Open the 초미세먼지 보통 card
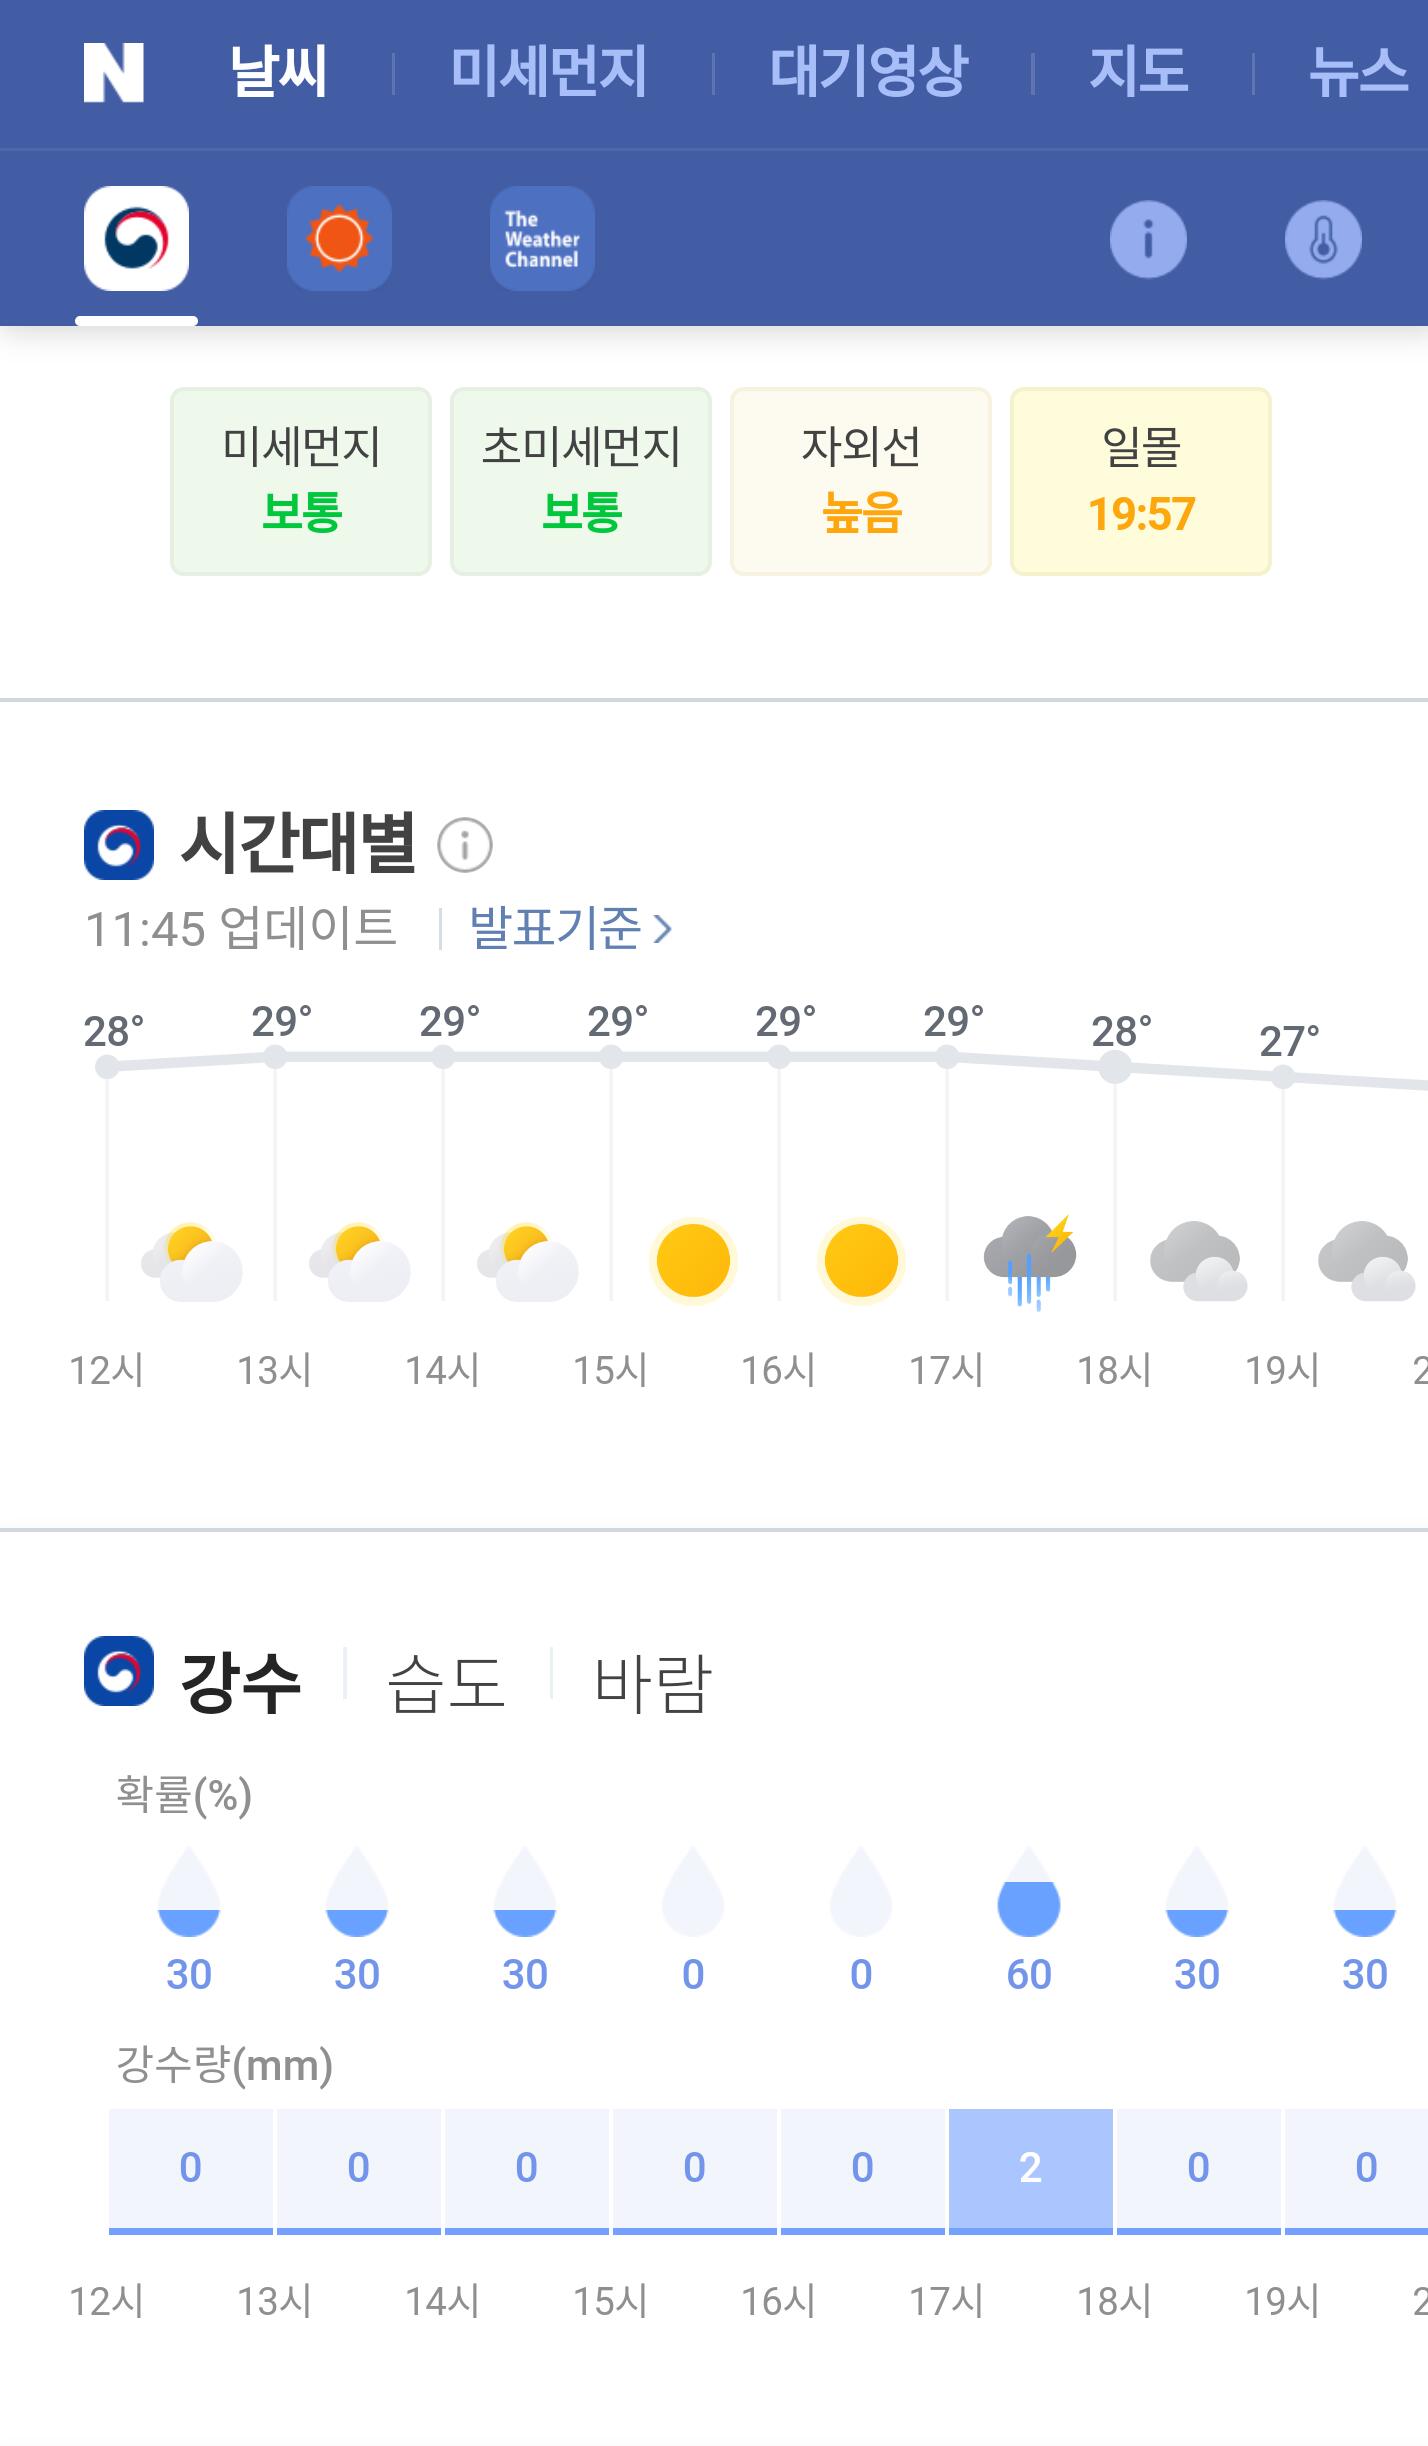 tap(581, 481)
